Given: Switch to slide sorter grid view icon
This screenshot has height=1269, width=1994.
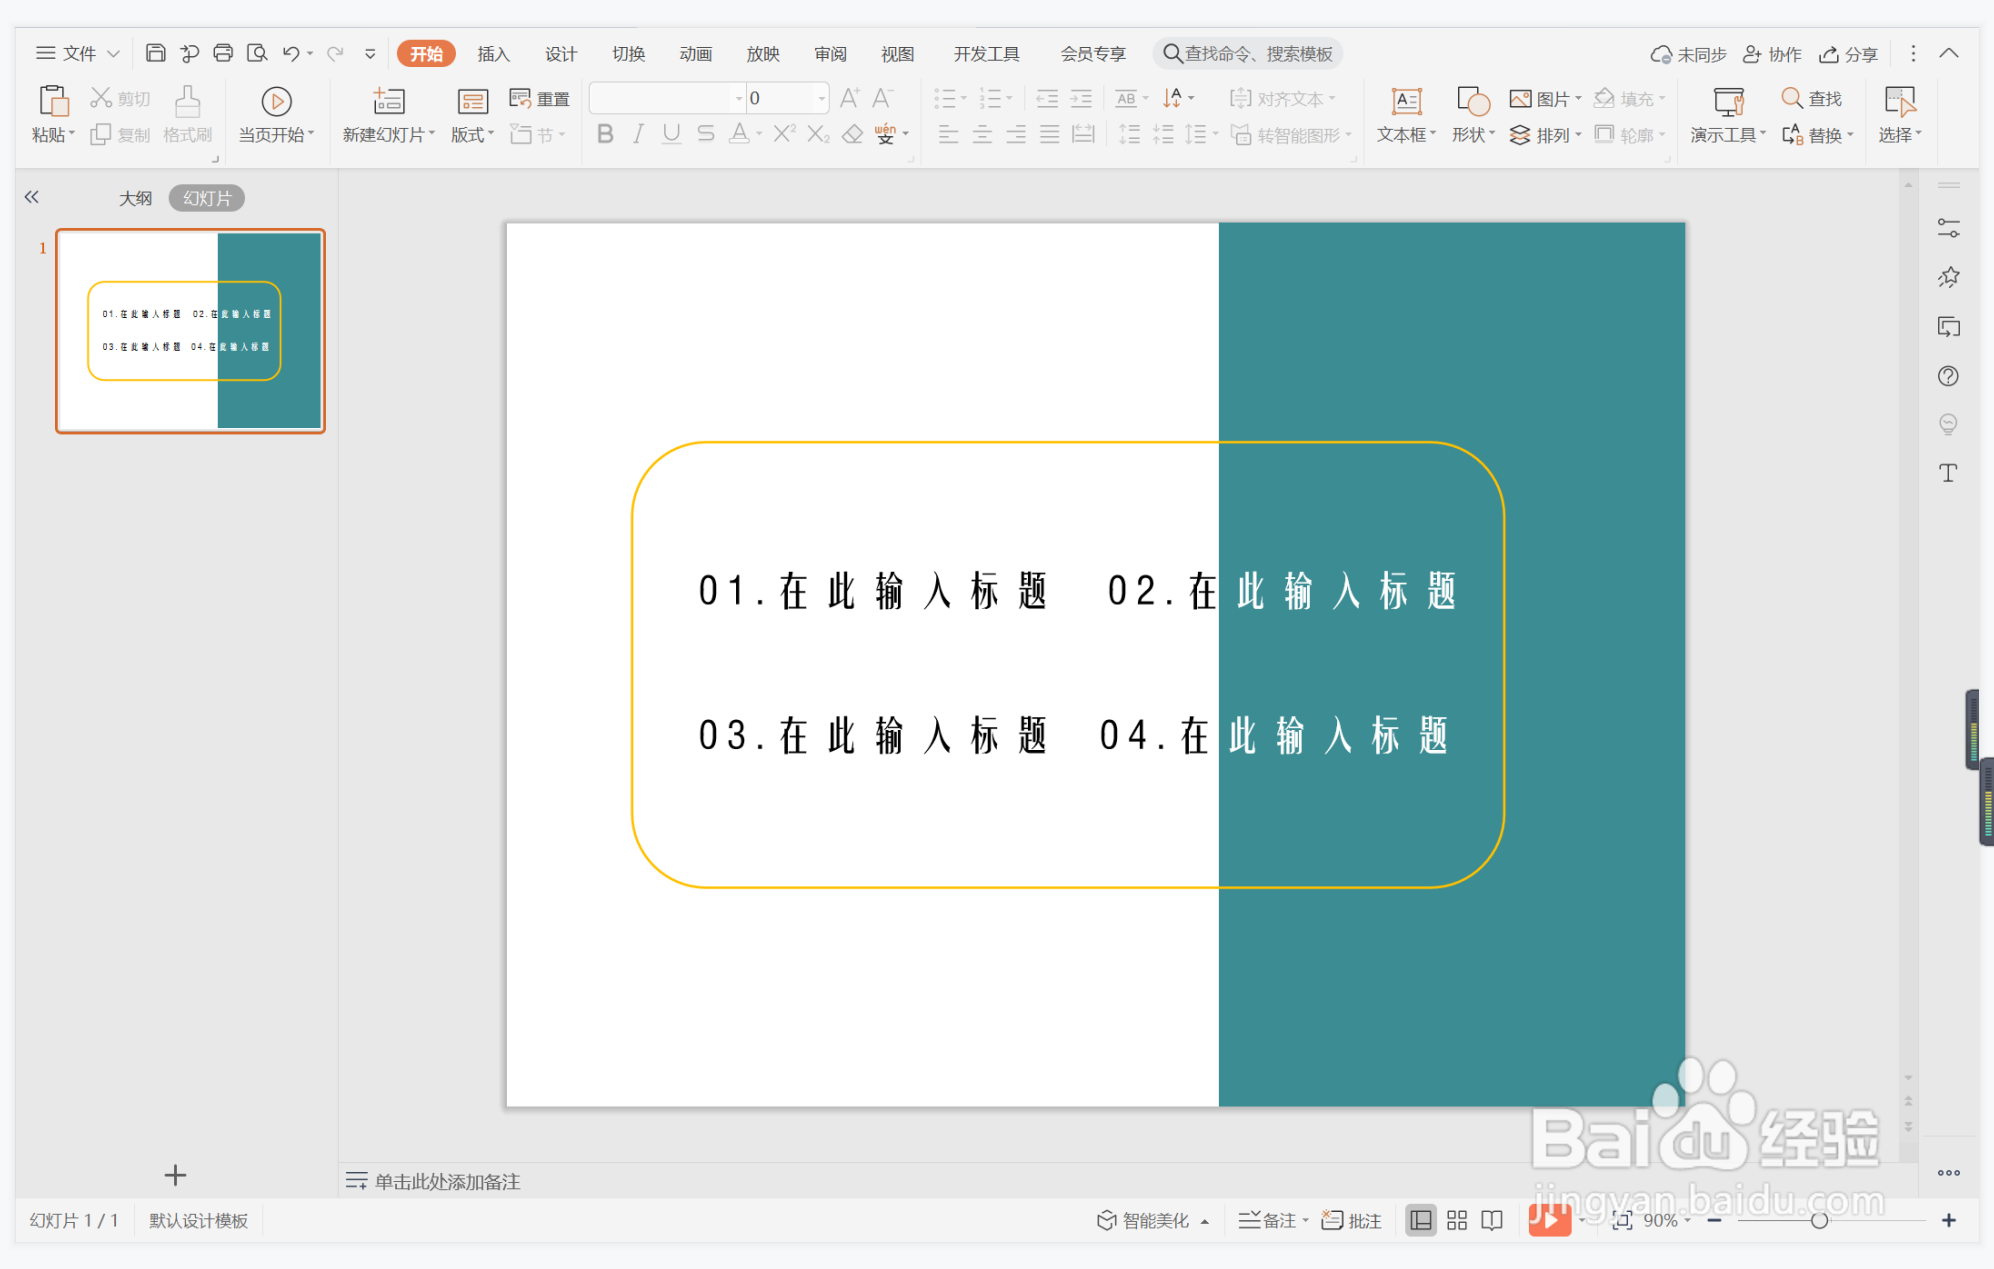Looking at the screenshot, I should point(1456,1220).
